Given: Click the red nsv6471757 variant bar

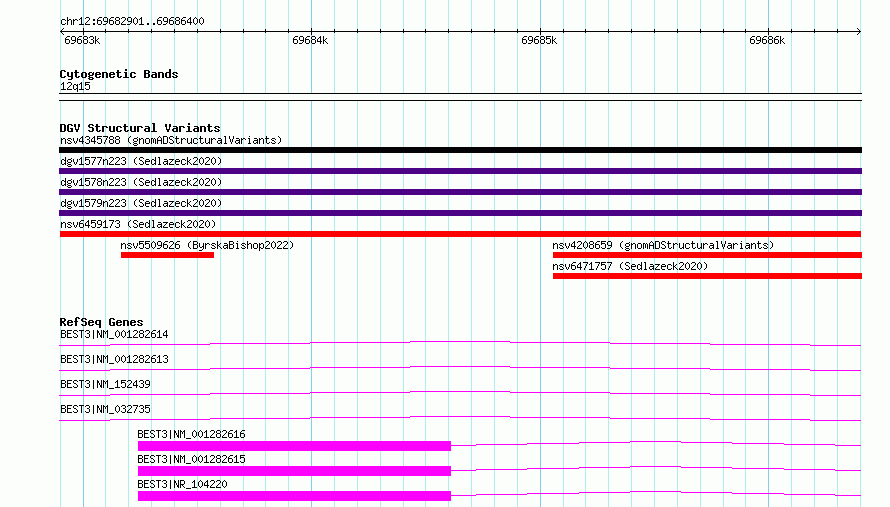Looking at the screenshot, I should coord(707,276).
